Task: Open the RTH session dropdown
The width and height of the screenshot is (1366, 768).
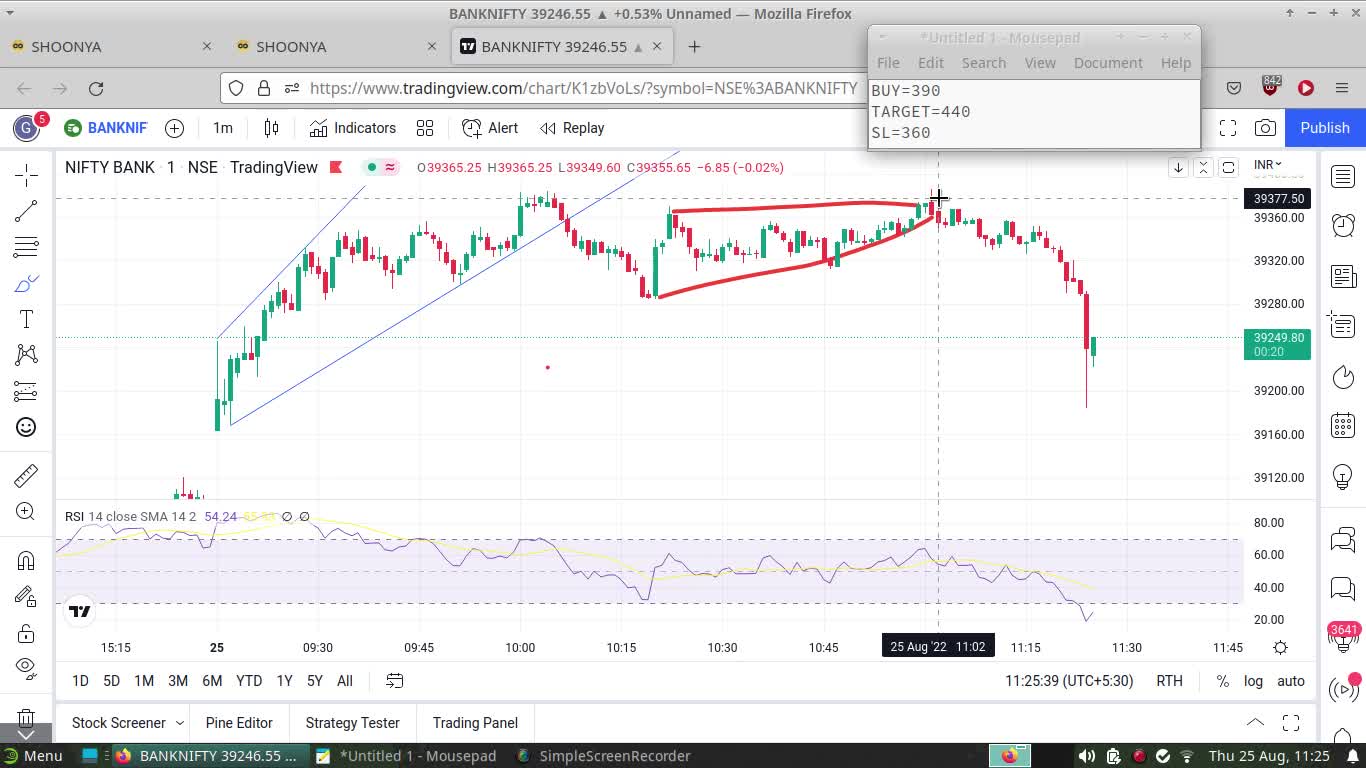Action: [1169, 681]
